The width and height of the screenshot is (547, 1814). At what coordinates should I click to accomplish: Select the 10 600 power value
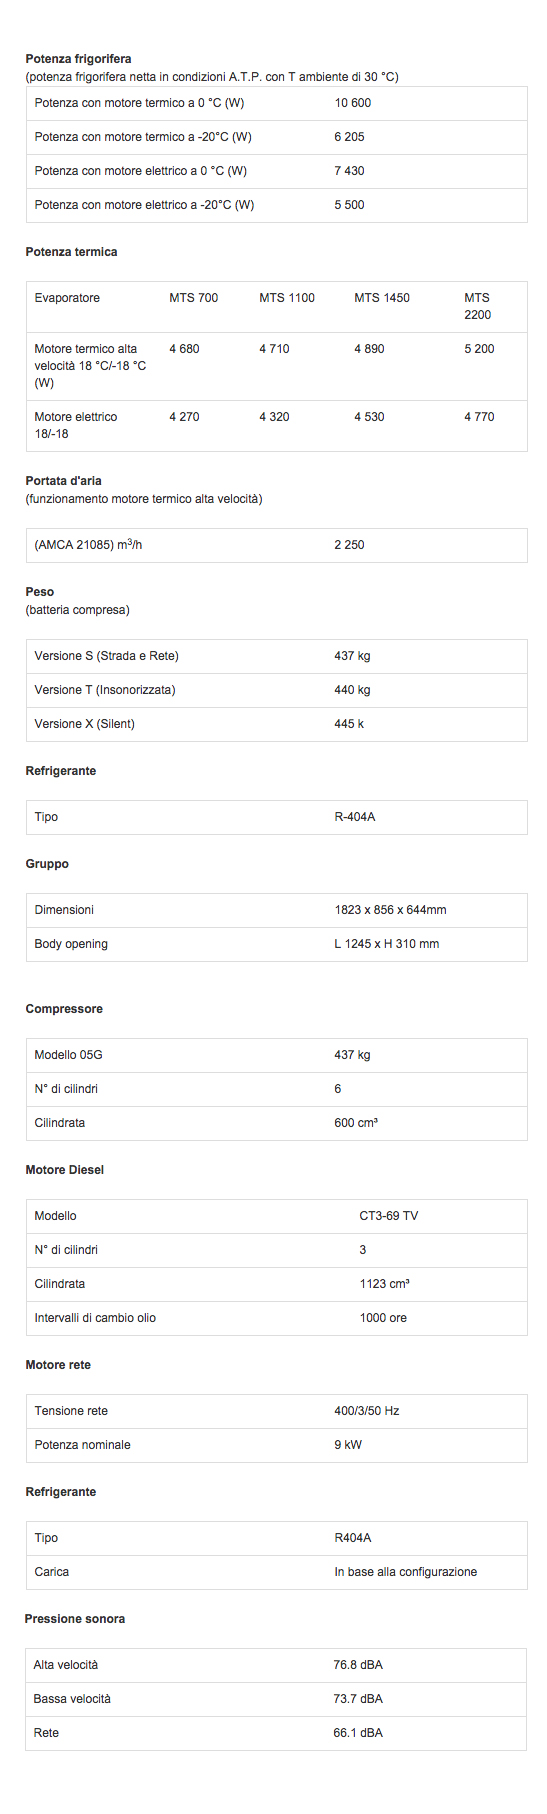click(x=353, y=103)
